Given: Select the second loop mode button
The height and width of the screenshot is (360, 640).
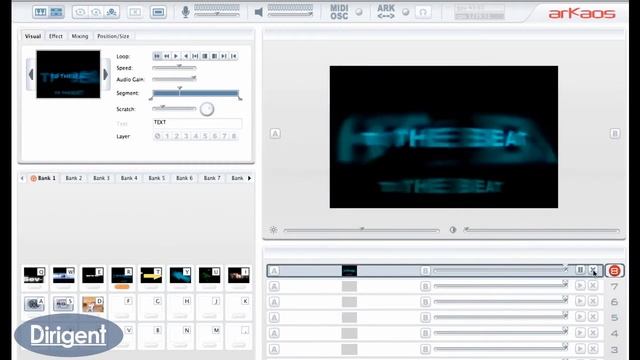Looking at the screenshot, I should pyautogui.click(x=167, y=56).
